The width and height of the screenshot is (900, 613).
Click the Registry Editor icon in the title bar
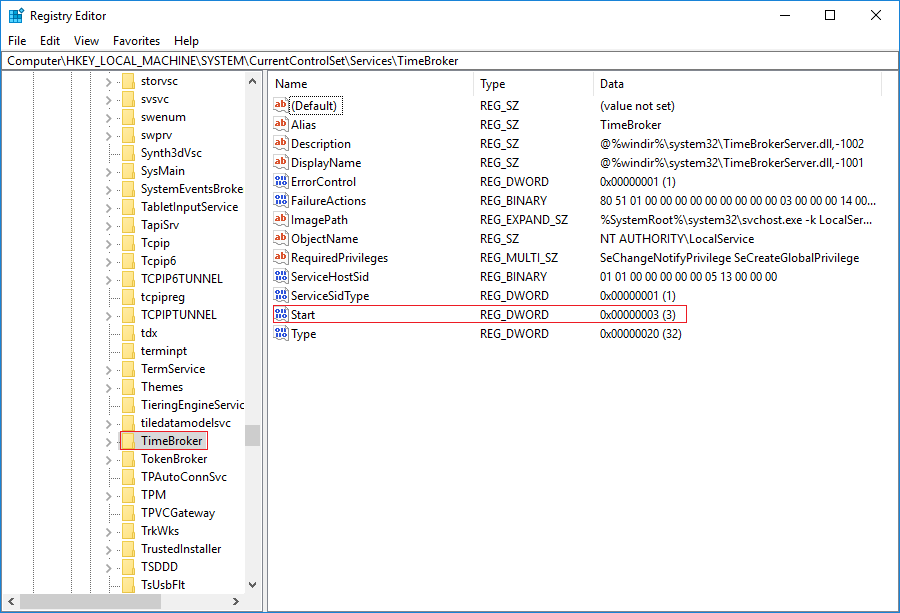click(x=16, y=16)
